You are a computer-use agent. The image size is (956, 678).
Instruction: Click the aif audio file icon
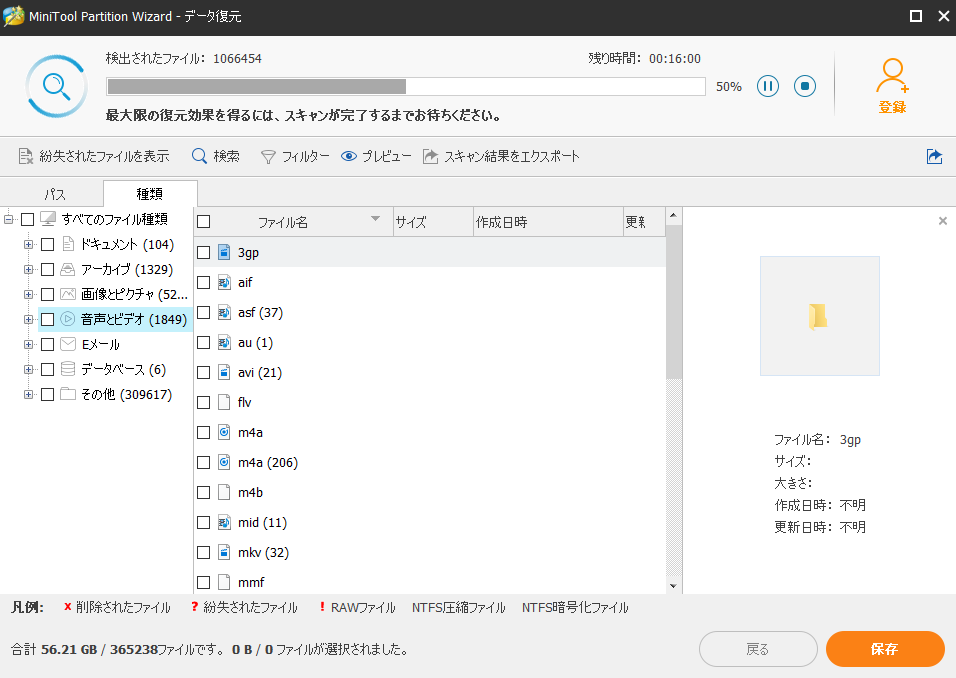(x=224, y=282)
